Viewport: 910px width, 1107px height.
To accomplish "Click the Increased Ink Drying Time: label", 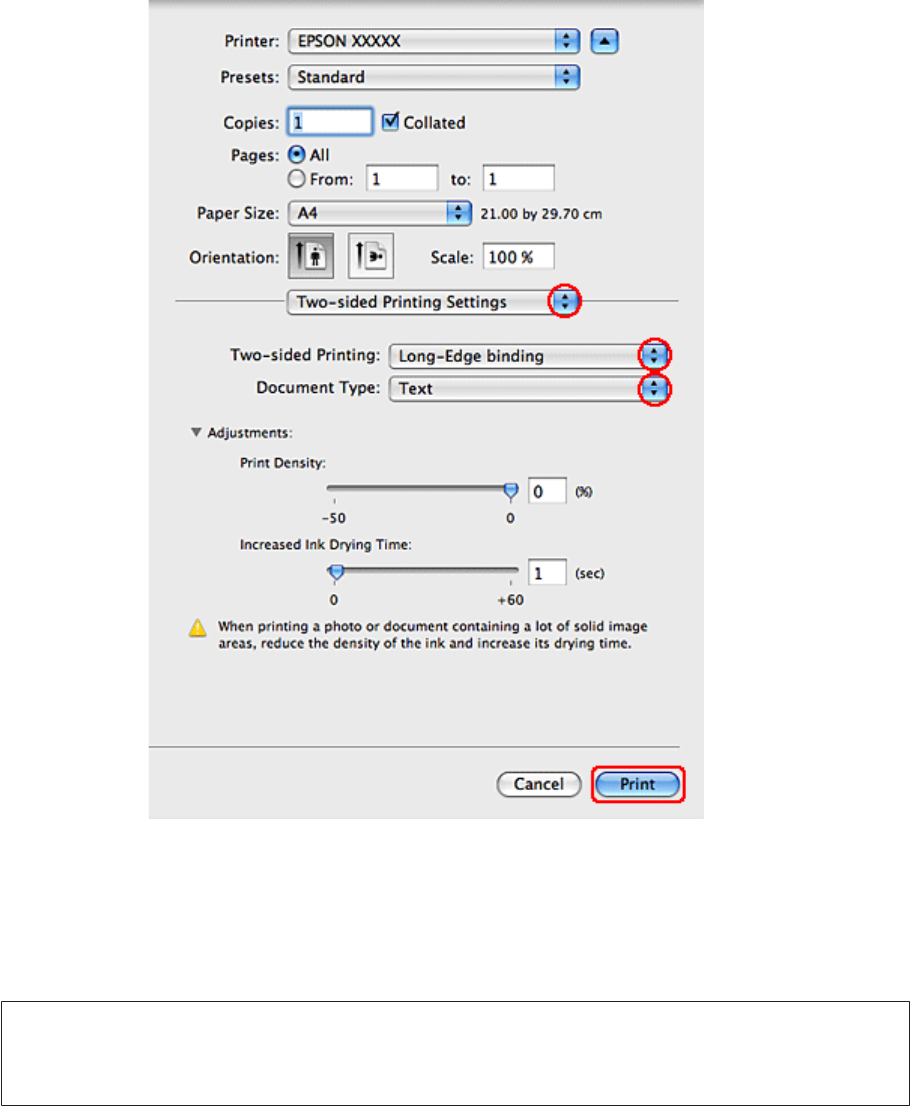I will pos(325,545).
